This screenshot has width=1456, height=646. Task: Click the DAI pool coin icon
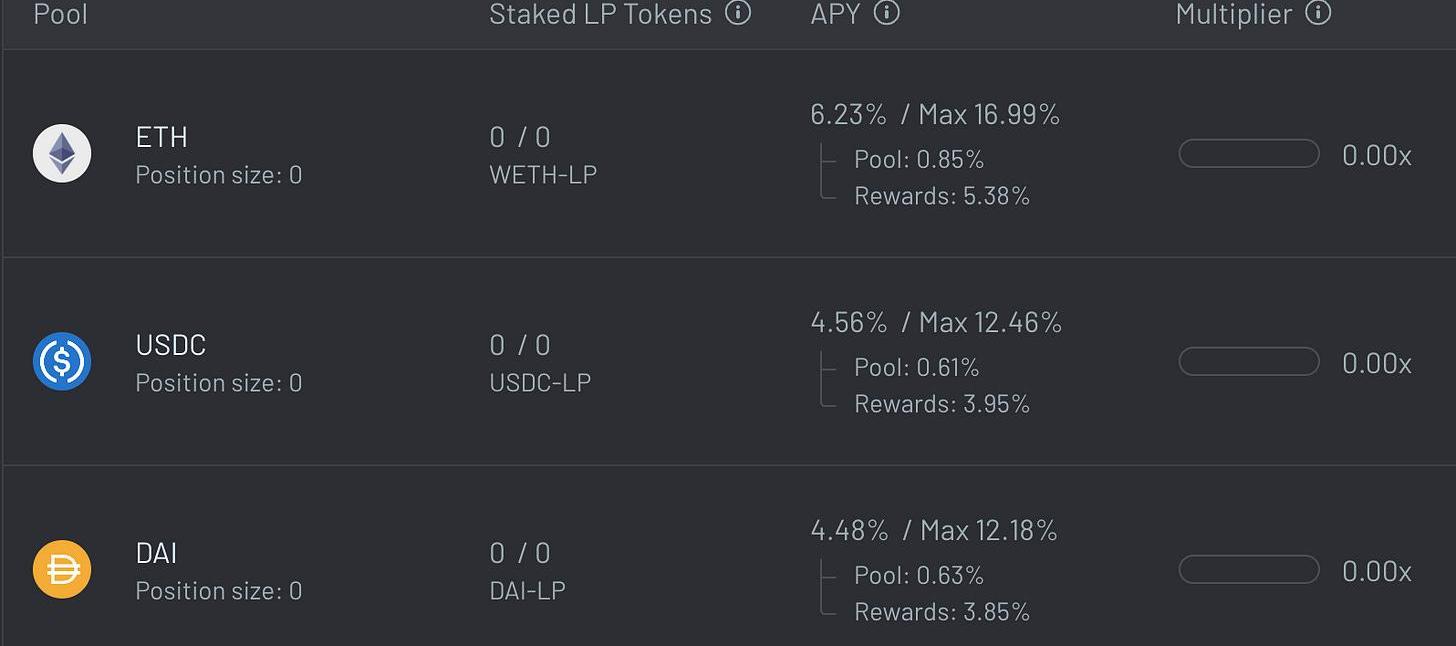tap(62, 569)
